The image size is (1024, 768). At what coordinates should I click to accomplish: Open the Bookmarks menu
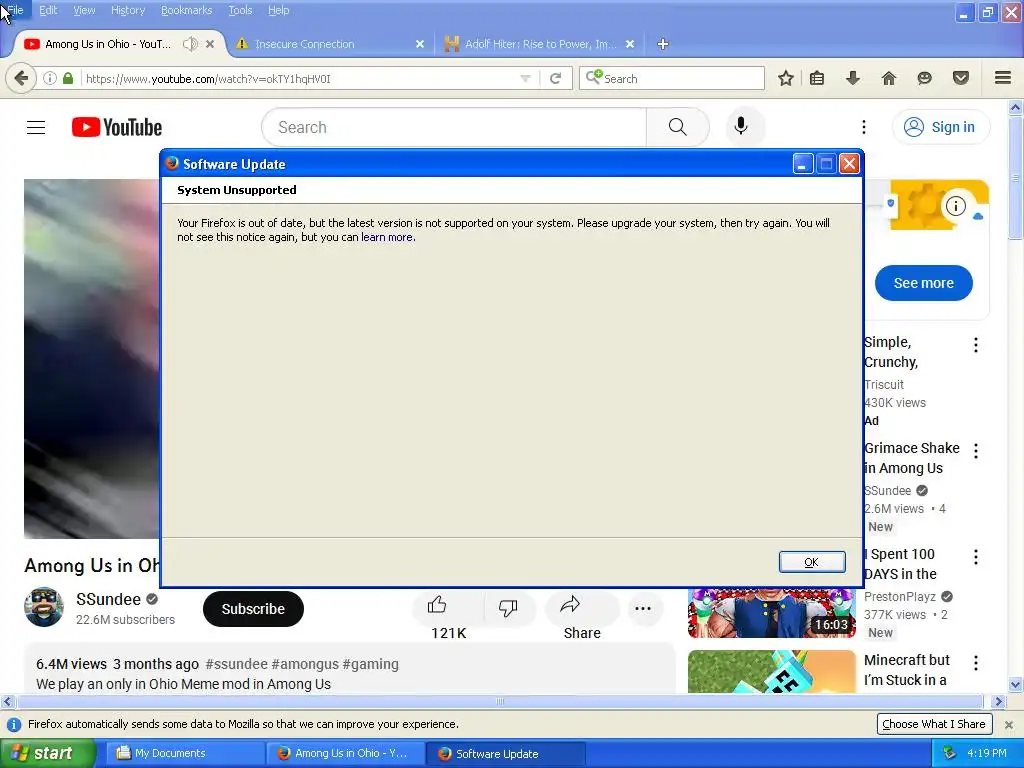coord(186,10)
